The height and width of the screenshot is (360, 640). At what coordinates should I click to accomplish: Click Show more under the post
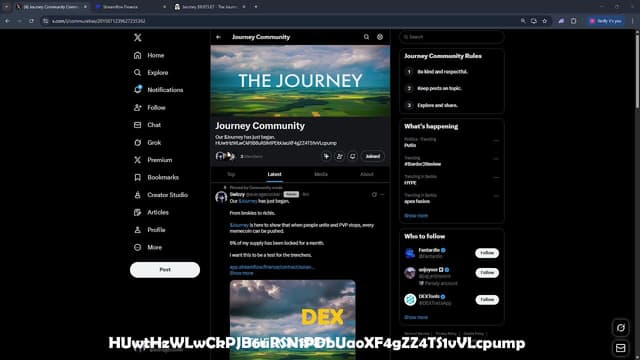pyautogui.click(x=241, y=273)
